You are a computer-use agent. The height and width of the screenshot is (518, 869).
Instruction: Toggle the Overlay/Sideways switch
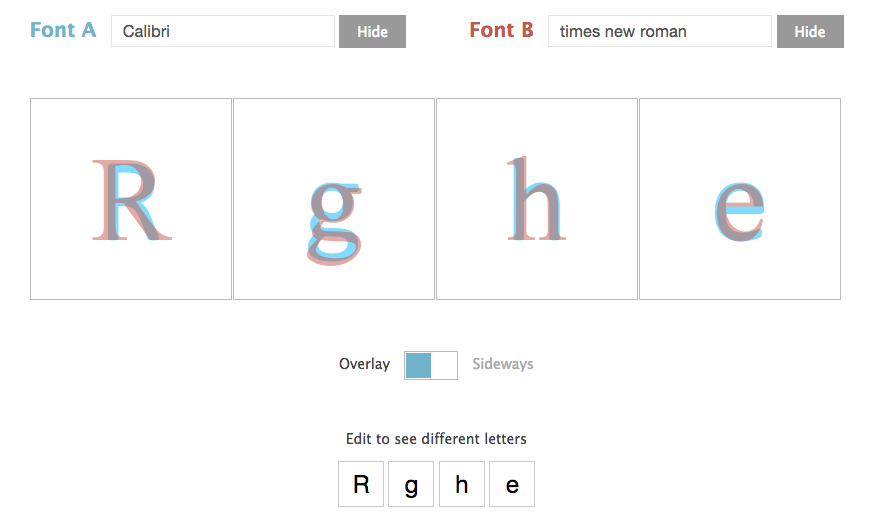431,365
